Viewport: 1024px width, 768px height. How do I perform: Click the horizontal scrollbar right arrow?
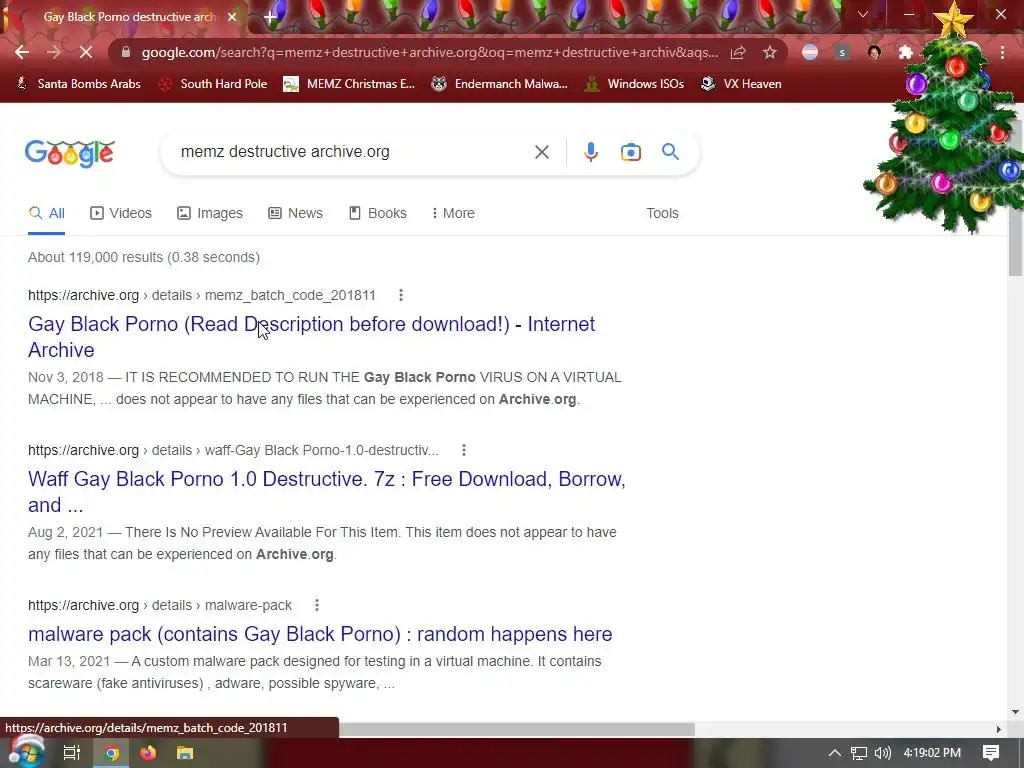tap(999, 729)
